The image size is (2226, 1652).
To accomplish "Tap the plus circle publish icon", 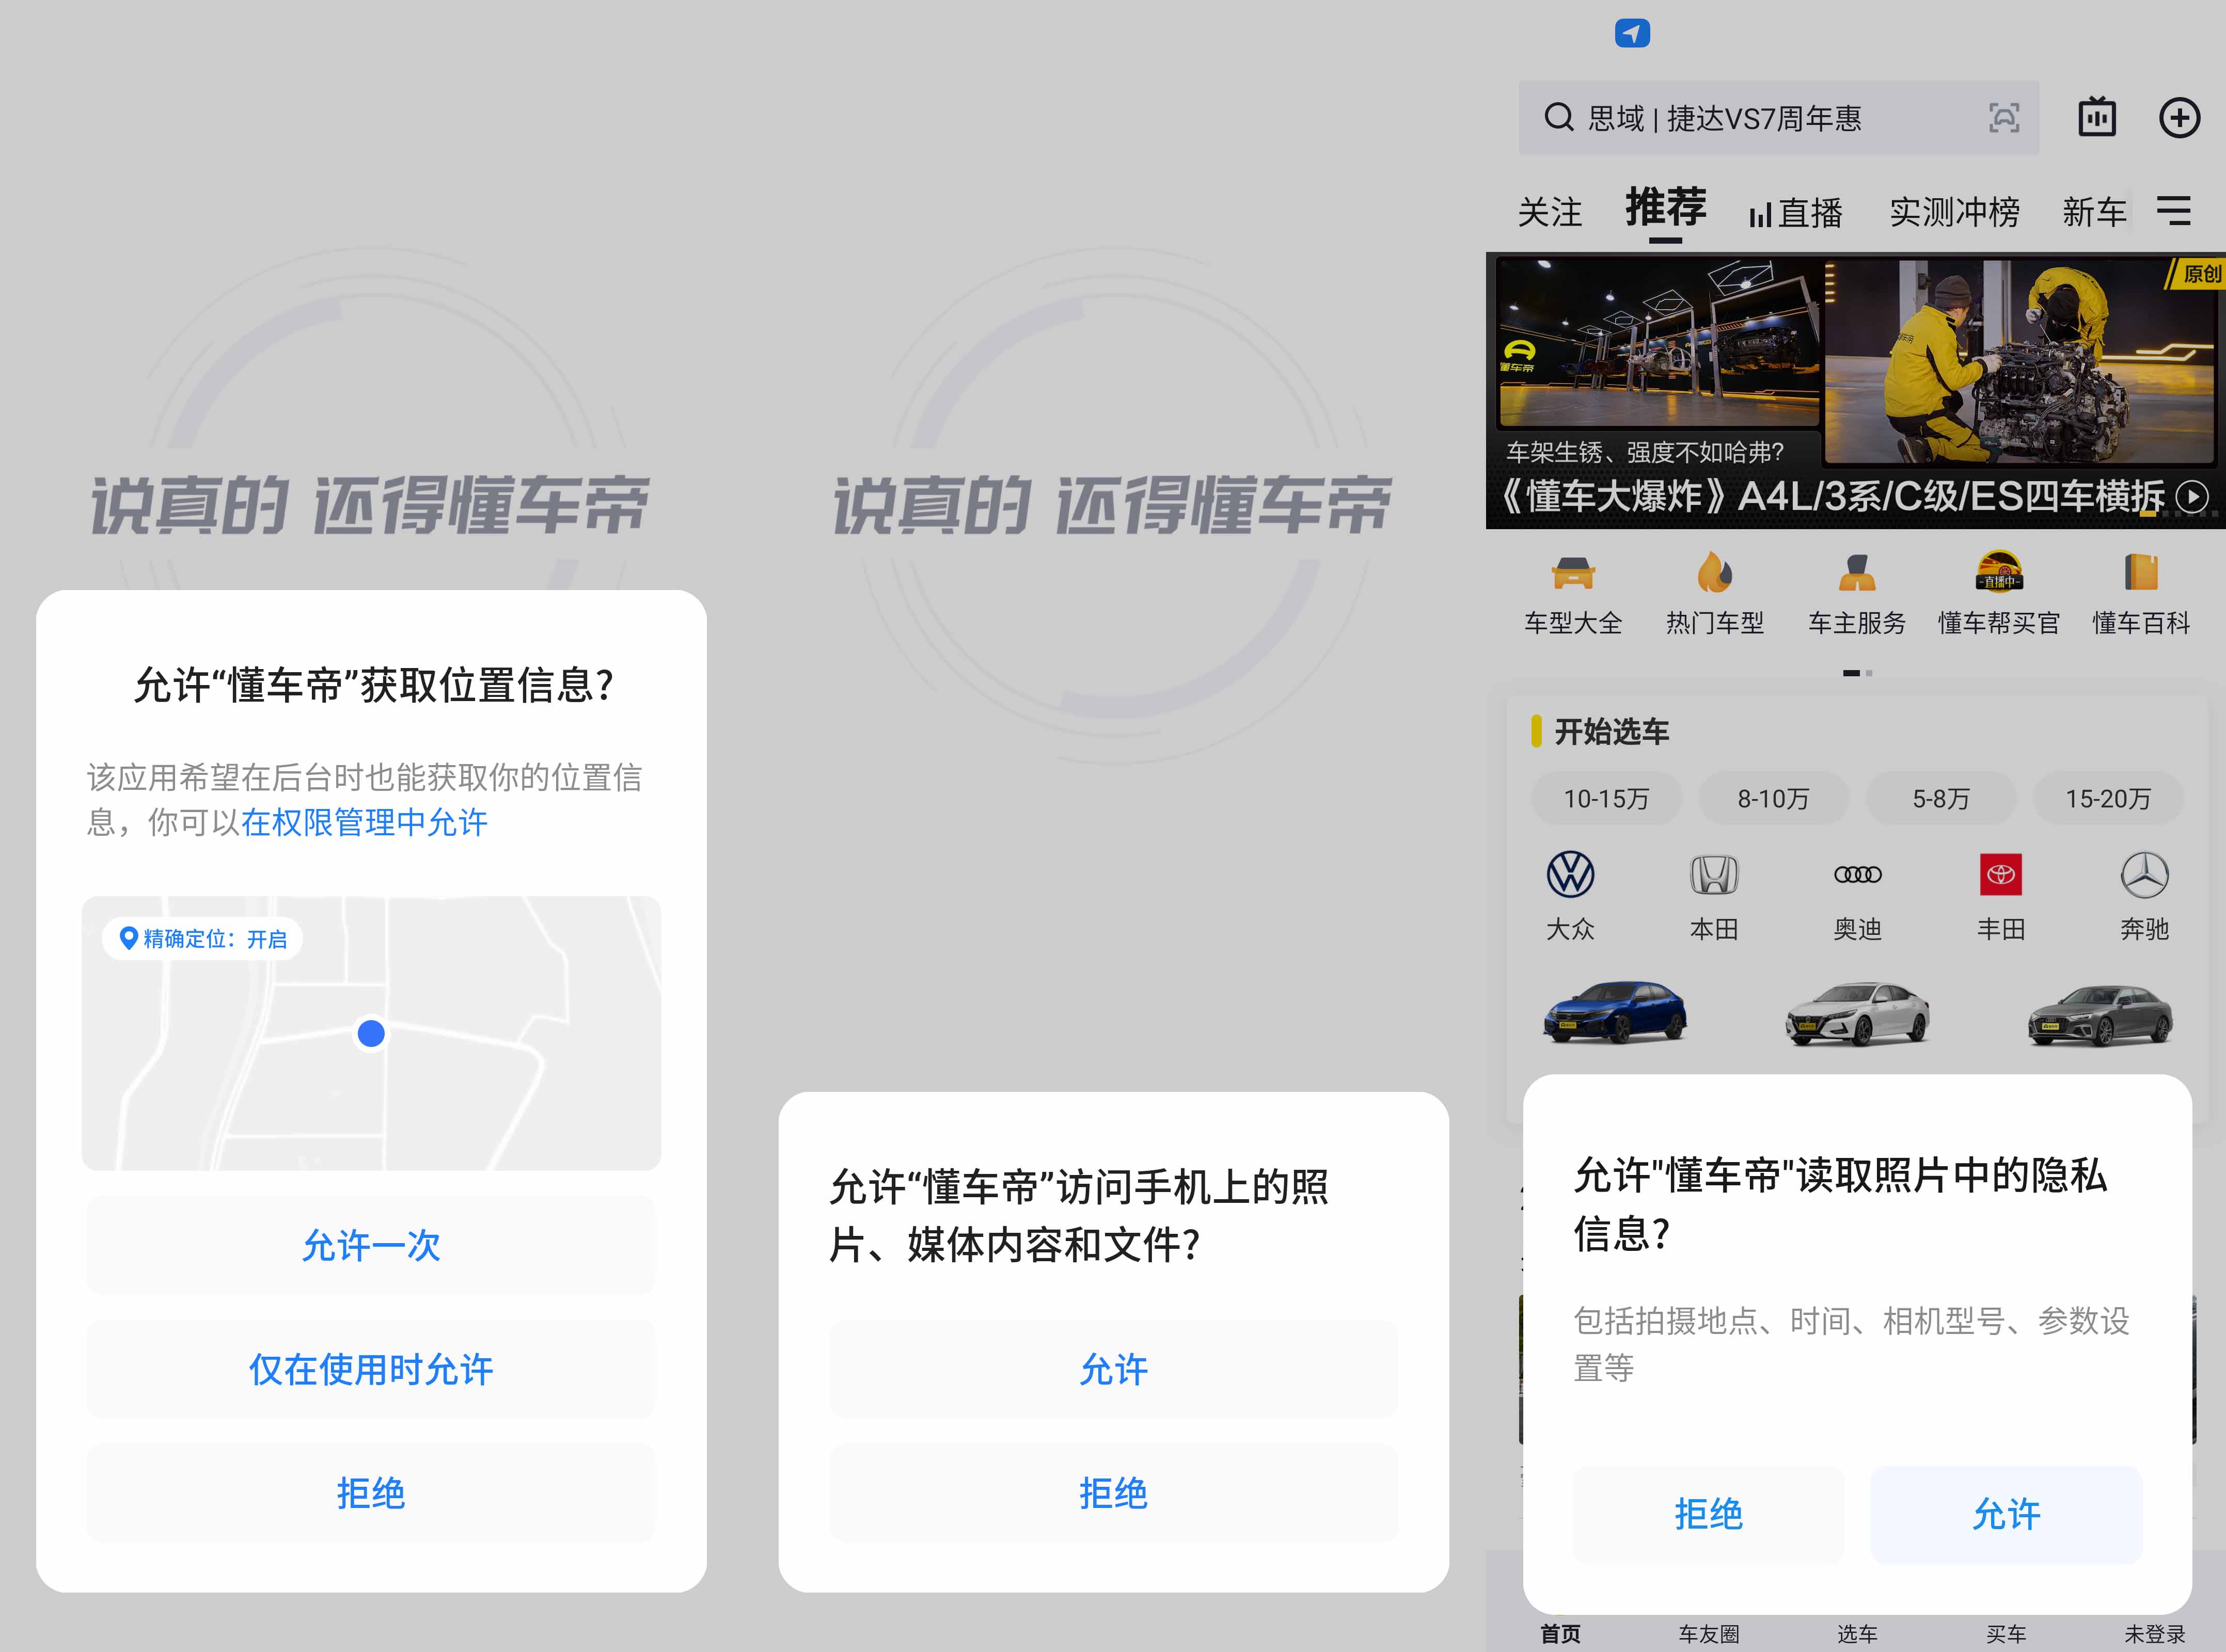I will click(2179, 117).
